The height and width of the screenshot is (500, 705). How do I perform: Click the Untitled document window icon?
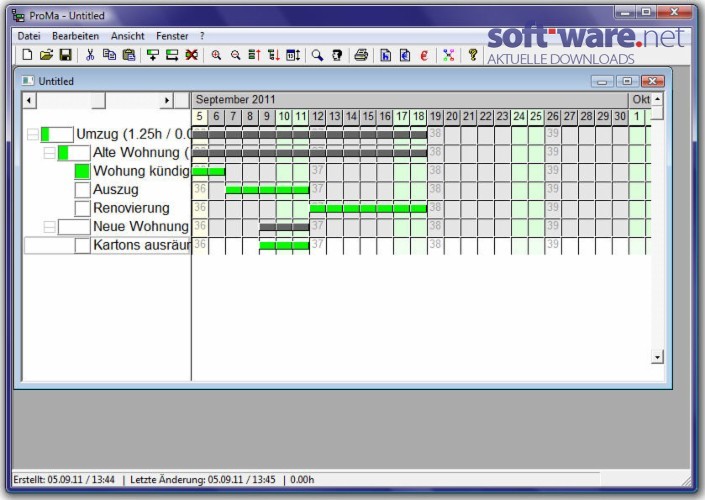pos(28,80)
